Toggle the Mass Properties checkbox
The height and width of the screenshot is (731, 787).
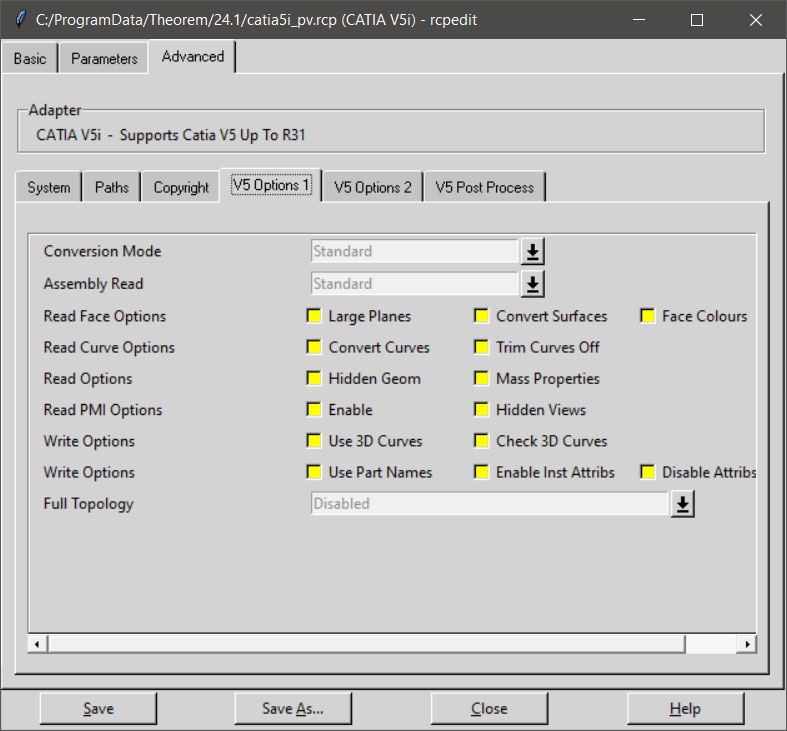(481, 378)
